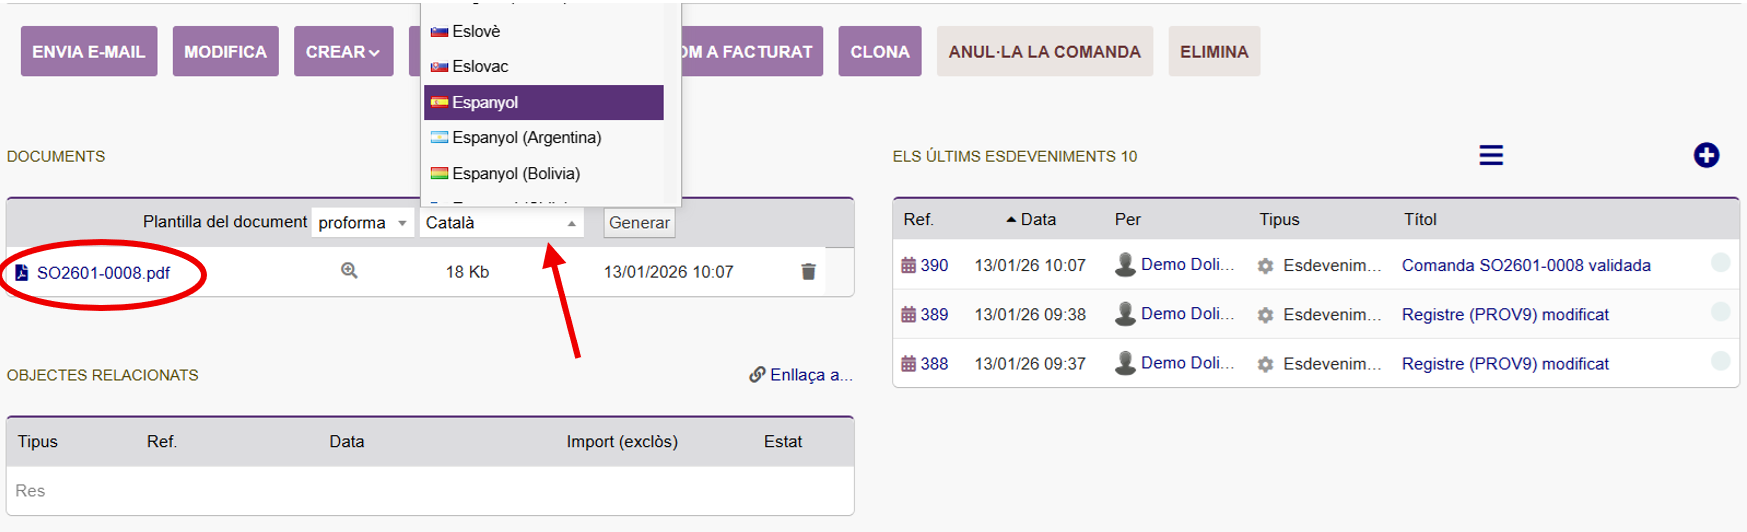The width and height of the screenshot is (1747, 532).
Task: Open the proforma template dropdown
Action: click(362, 223)
